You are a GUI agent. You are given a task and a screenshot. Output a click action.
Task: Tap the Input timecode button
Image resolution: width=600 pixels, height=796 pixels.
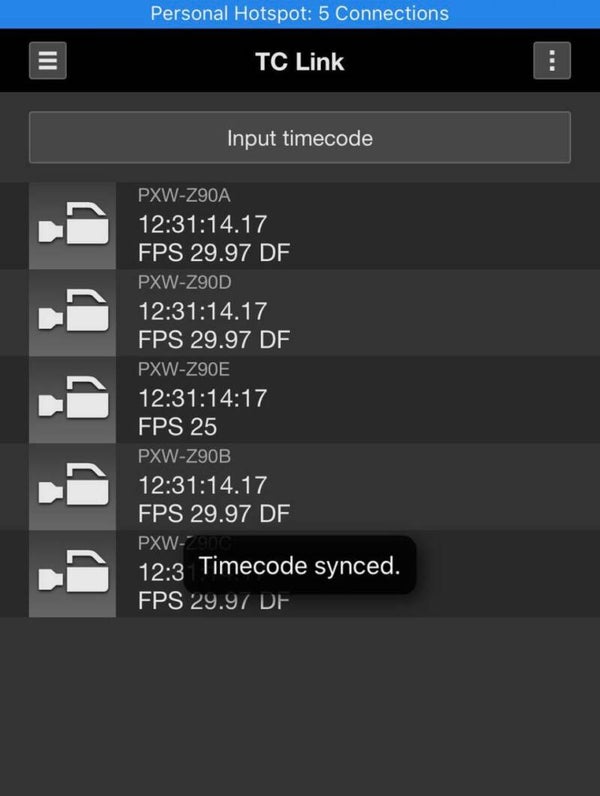point(300,138)
